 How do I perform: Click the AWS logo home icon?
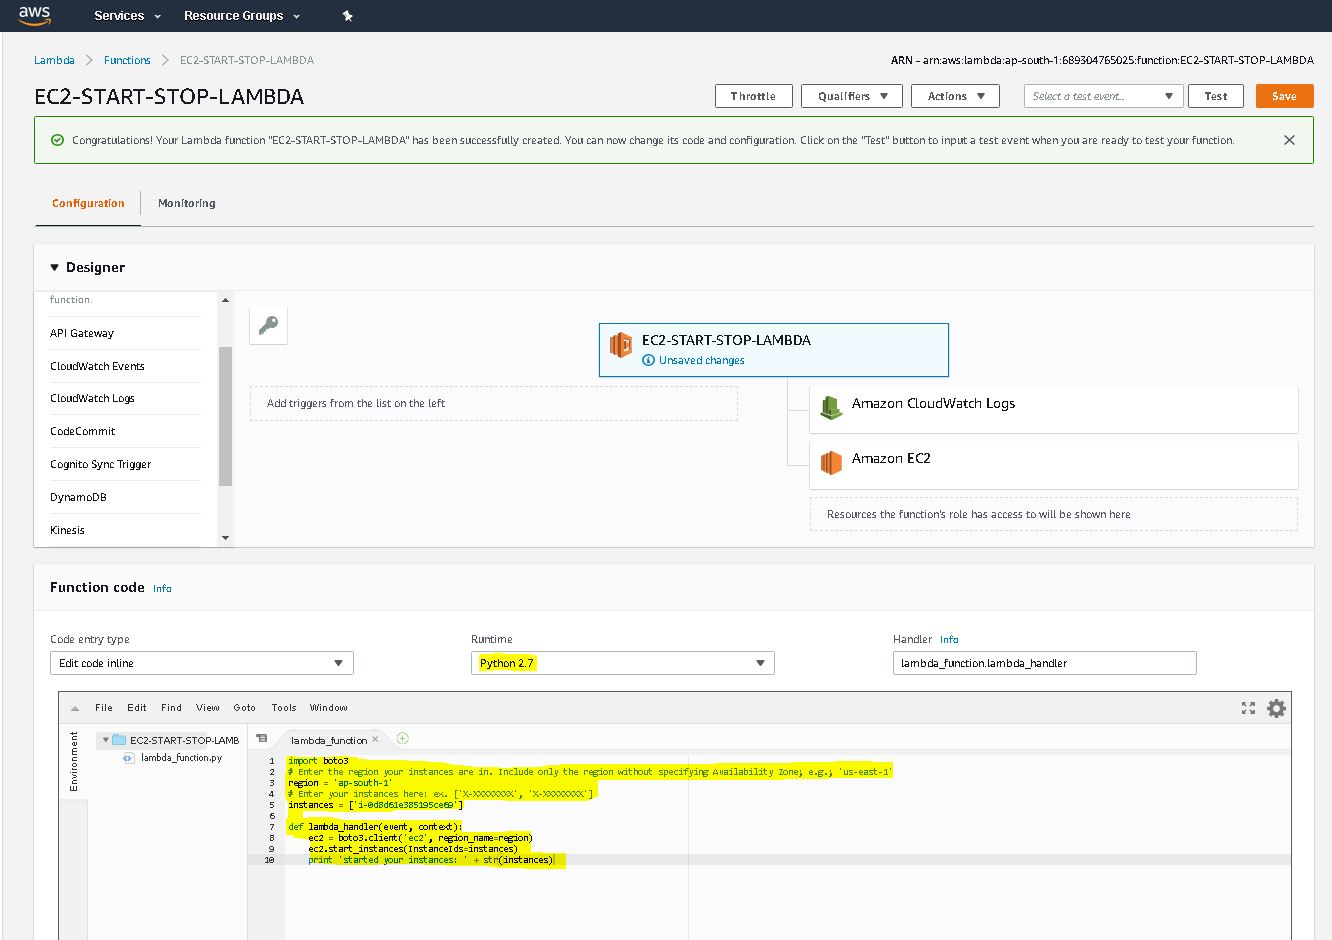click(x=34, y=15)
